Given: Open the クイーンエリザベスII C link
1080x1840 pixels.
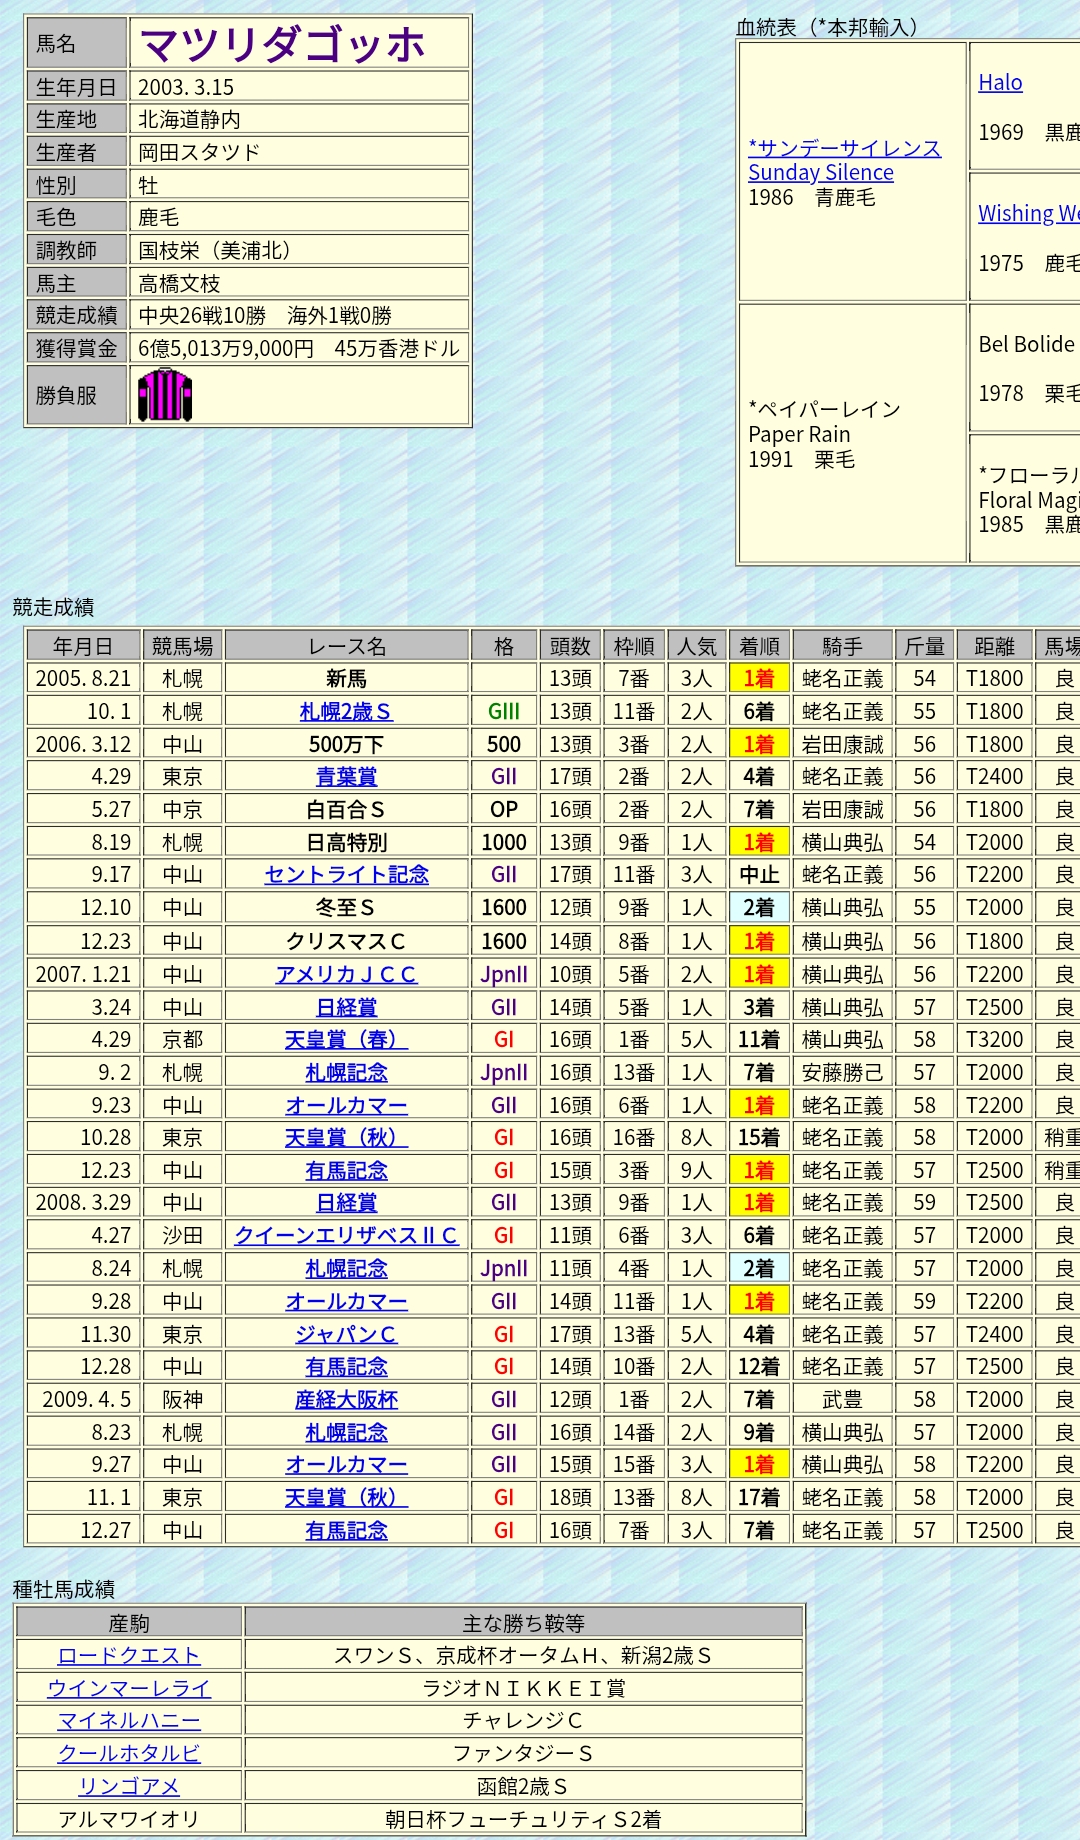Looking at the screenshot, I should coord(346,1236).
